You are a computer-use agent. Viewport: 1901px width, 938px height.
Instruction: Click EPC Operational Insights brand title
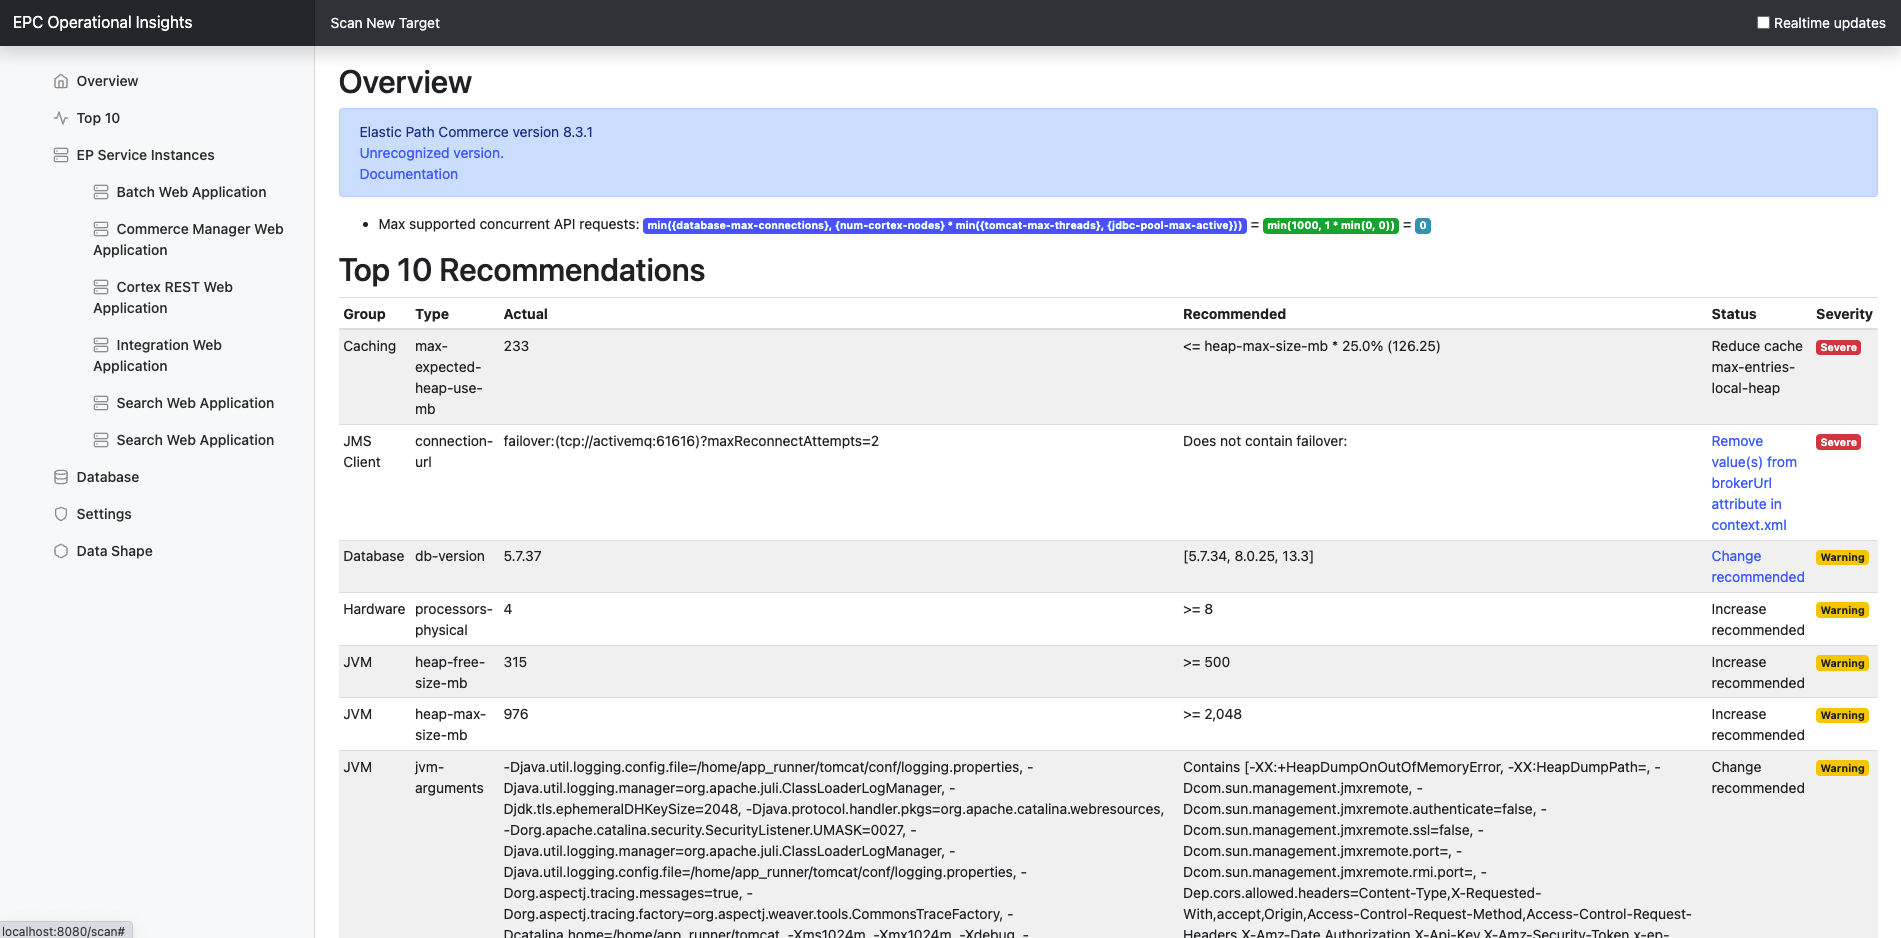tap(102, 22)
